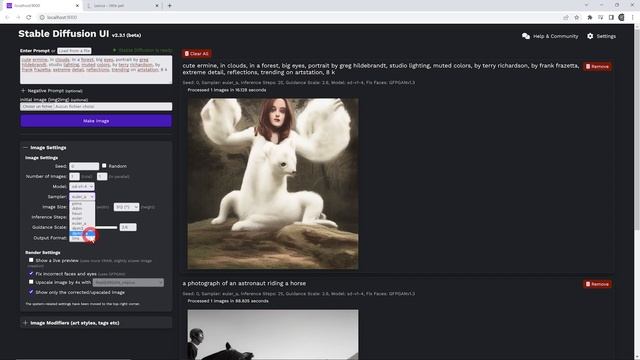Open the media control icon in the browser toolbar
640x360 pixels.
click(600, 18)
